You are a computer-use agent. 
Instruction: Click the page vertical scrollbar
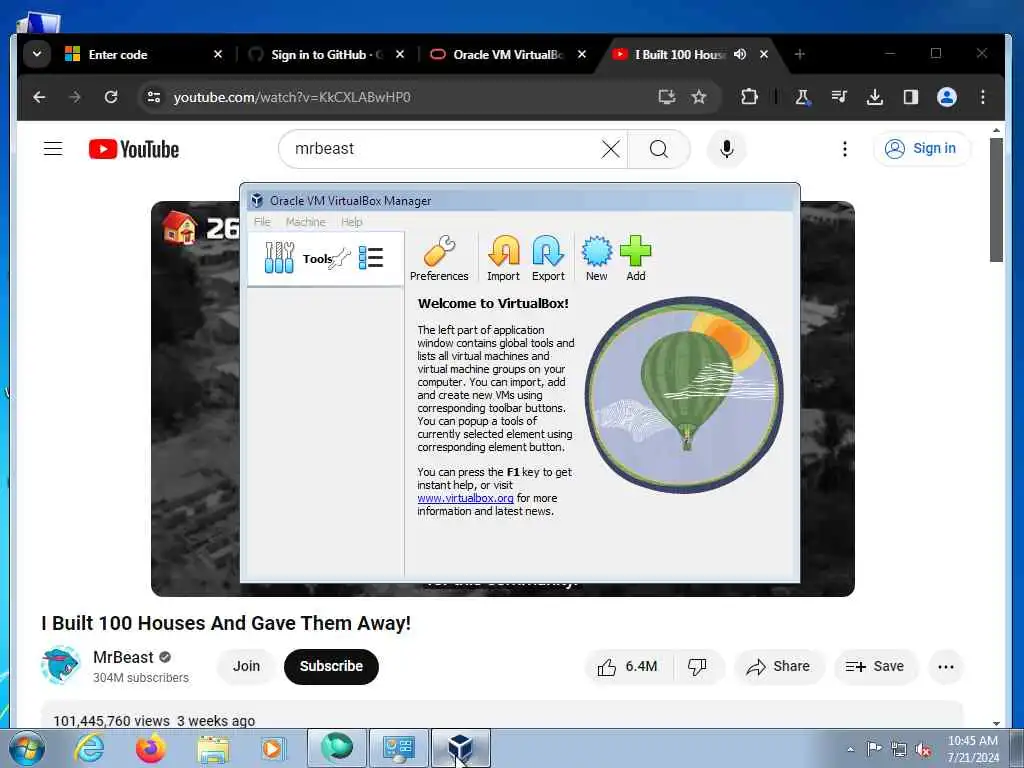[996, 199]
